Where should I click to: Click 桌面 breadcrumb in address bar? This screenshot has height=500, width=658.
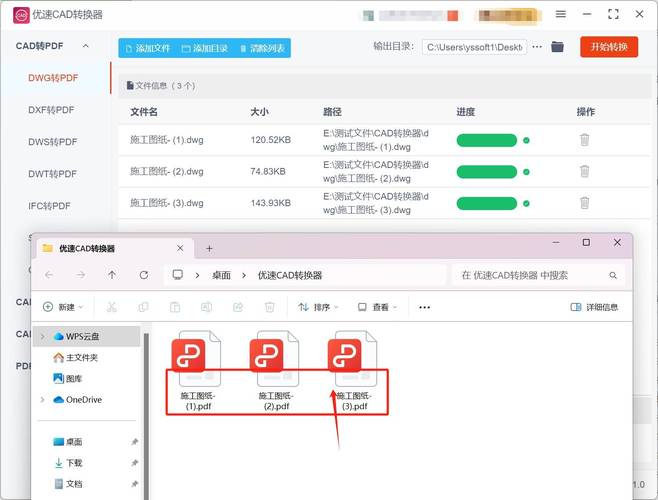pos(221,275)
